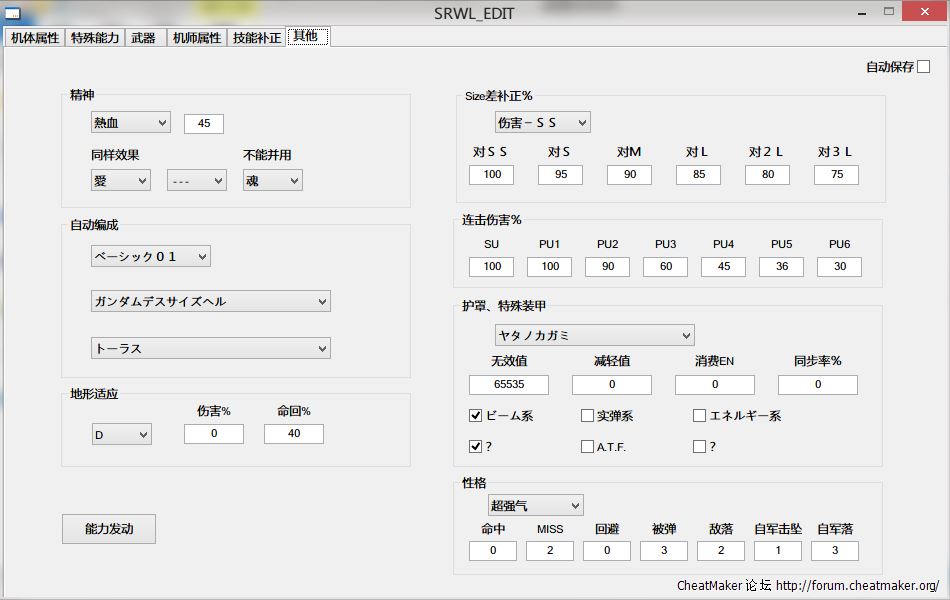Expand the ガンダムデスサイズヘル dropdown
The height and width of the screenshot is (600, 950).
pos(210,301)
